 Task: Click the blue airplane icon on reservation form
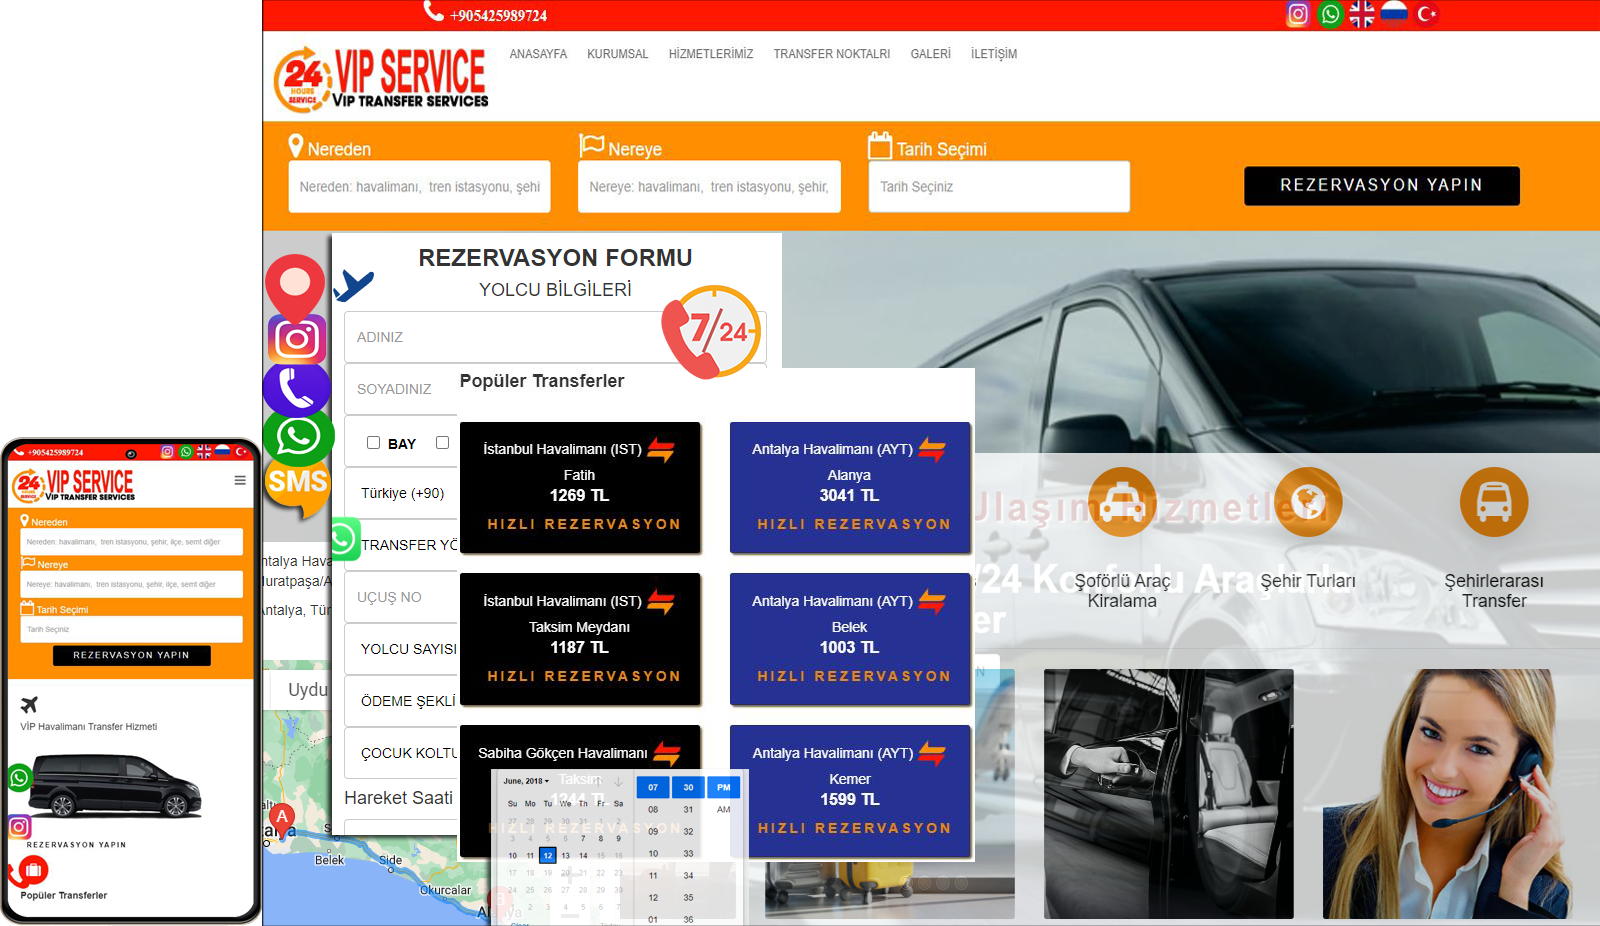[x=353, y=285]
